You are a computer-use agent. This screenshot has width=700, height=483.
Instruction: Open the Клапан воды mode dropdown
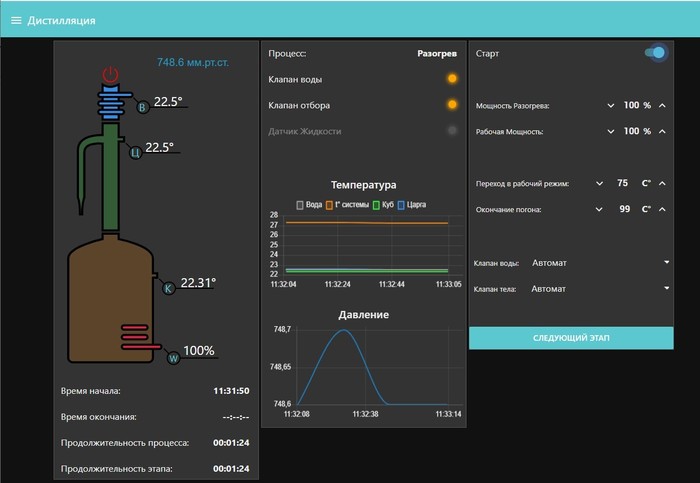coord(600,263)
